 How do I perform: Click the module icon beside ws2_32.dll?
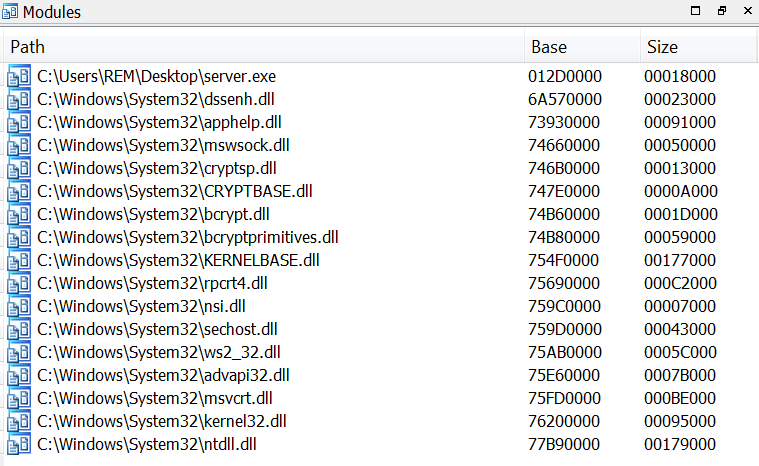19,352
